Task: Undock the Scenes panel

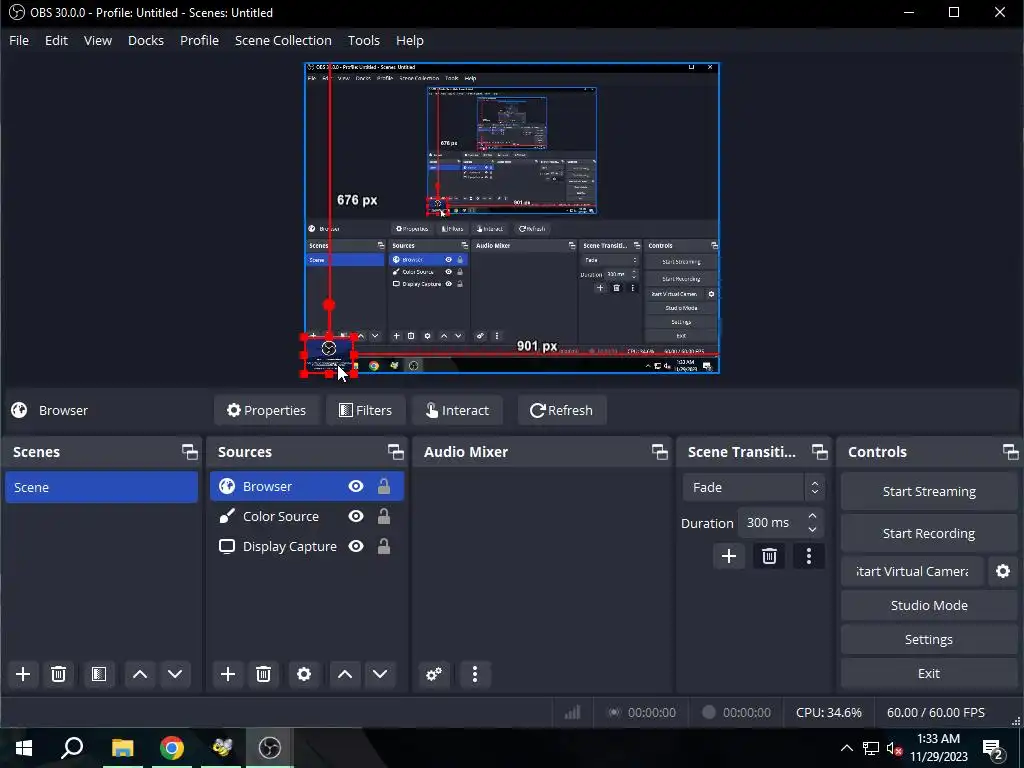Action: (190, 452)
